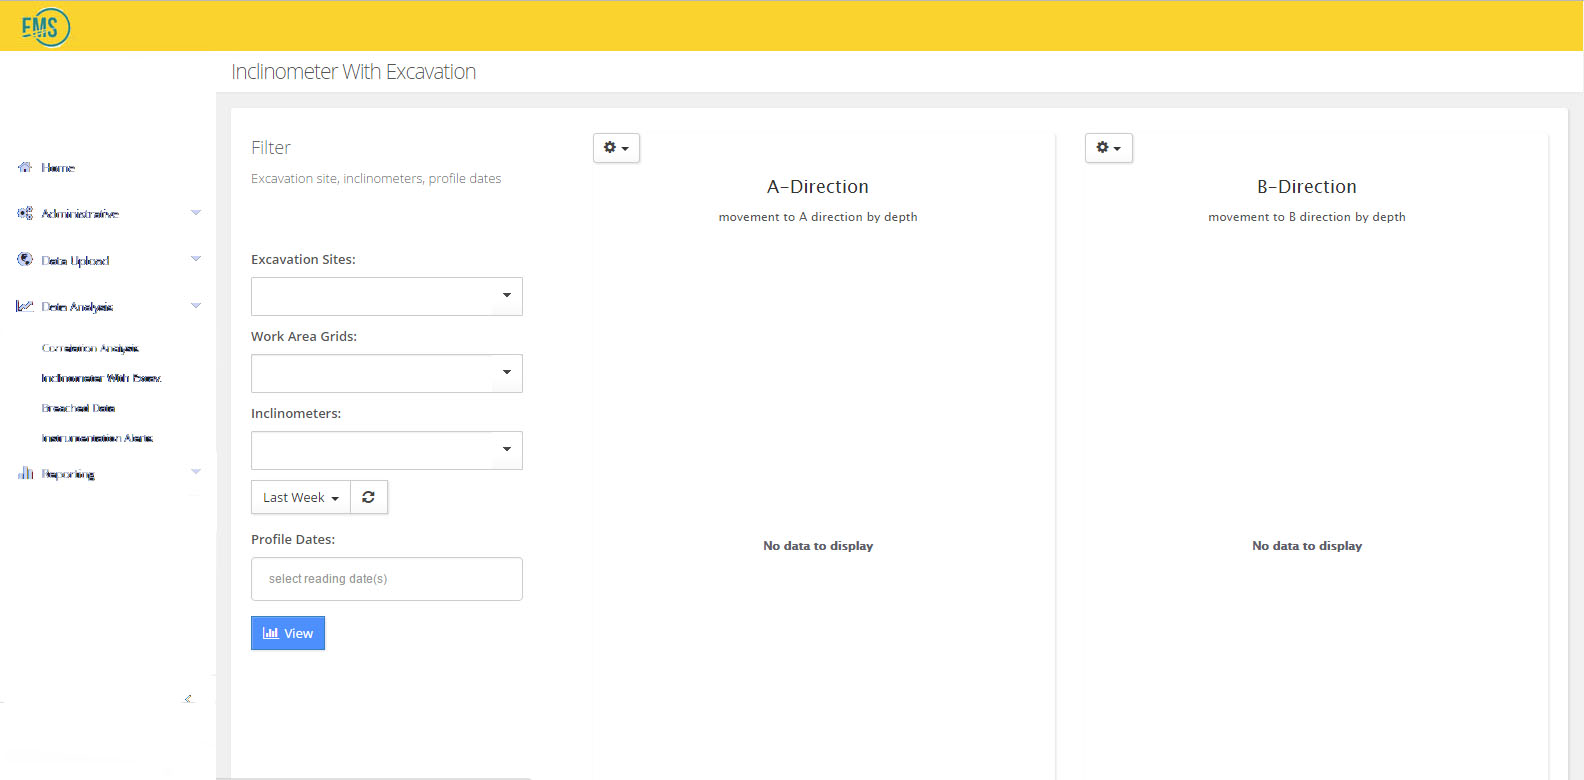1584x780 pixels.
Task: Open Filter panel gear settings dropdown
Action: (x=616, y=148)
